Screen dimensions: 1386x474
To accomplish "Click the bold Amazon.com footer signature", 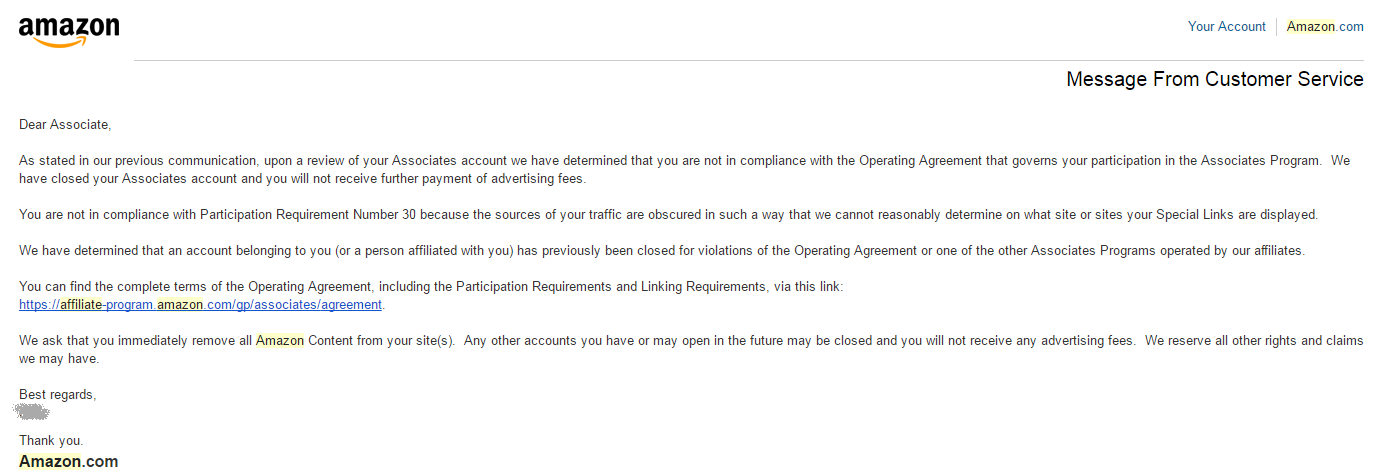I will (69, 462).
